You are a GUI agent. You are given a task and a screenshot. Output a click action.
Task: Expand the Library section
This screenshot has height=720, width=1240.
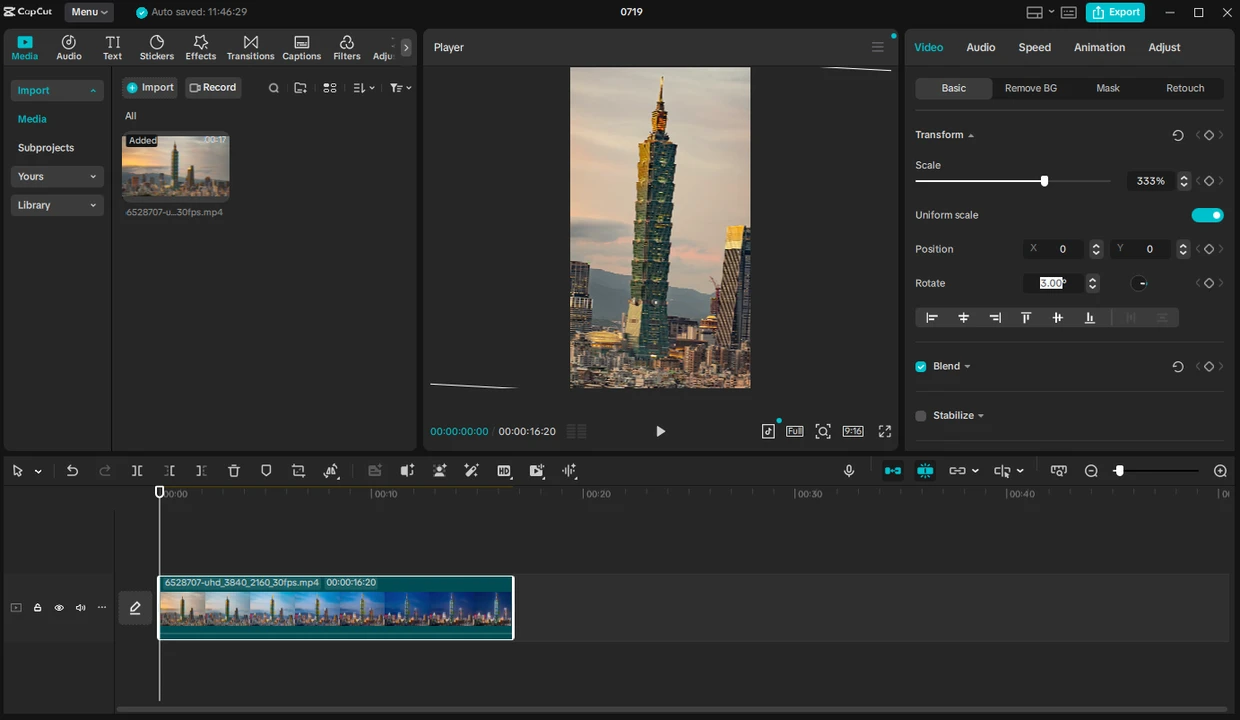[57, 205]
